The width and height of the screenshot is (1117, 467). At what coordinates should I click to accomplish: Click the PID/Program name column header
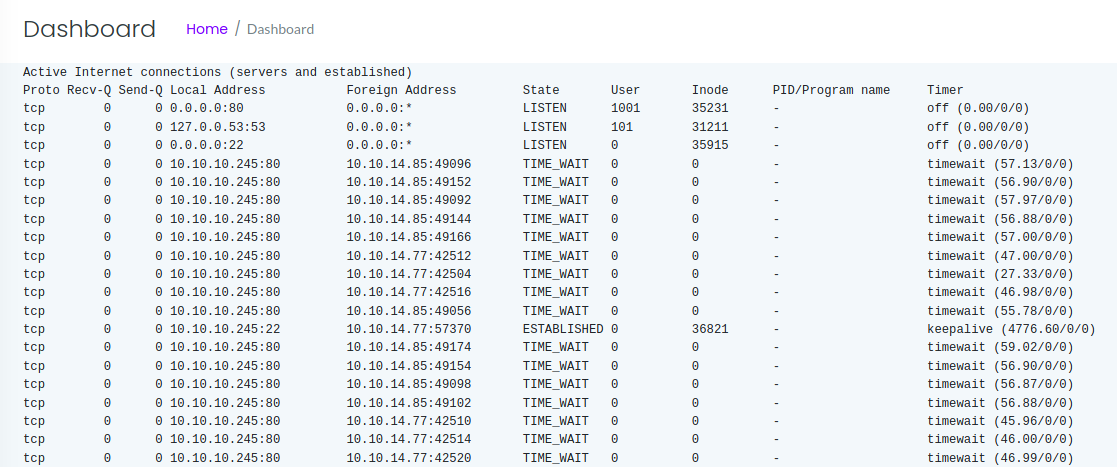click(831, 90)
